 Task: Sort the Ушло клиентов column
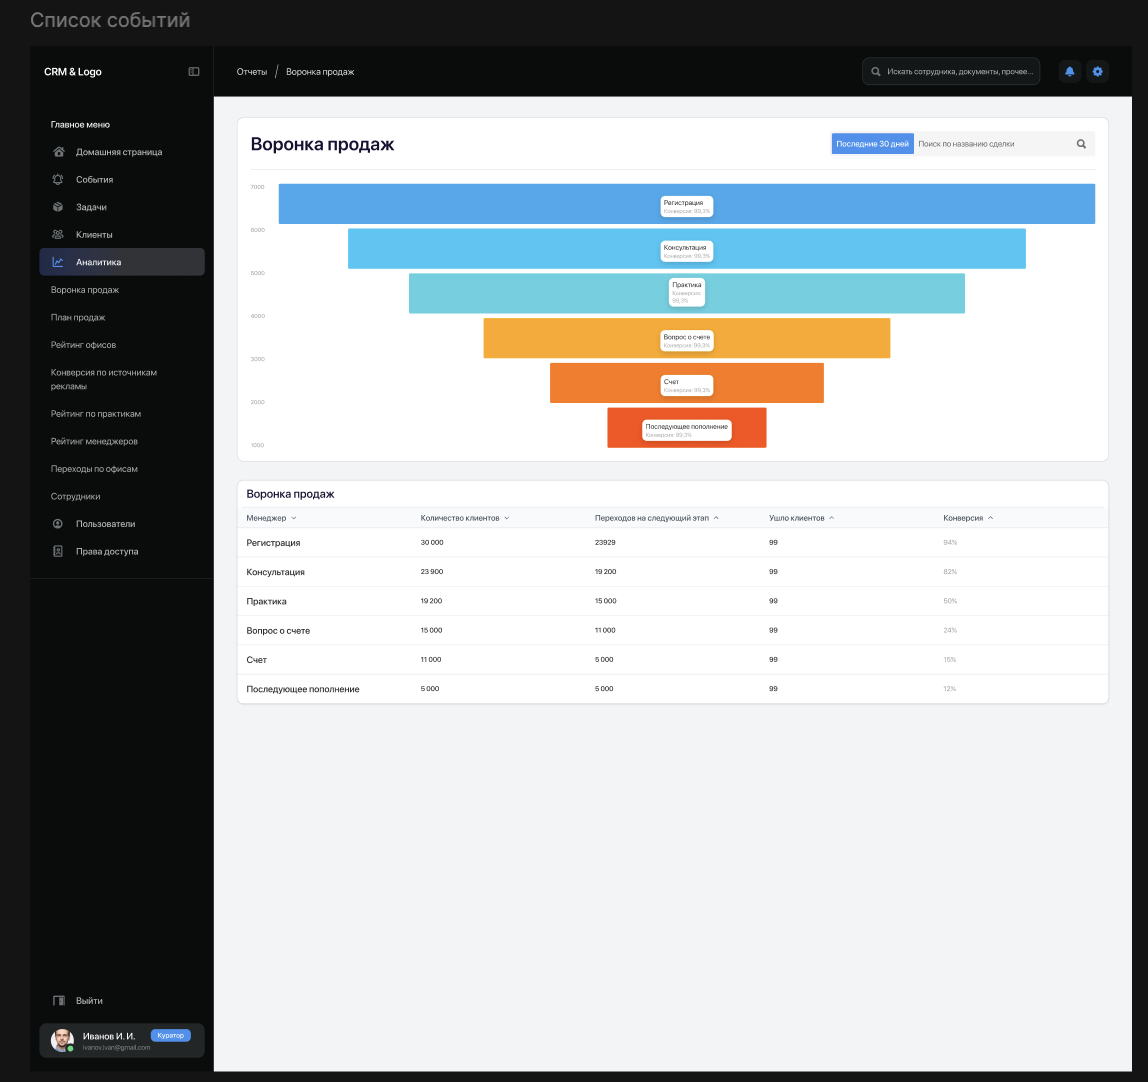click(832, 518)
